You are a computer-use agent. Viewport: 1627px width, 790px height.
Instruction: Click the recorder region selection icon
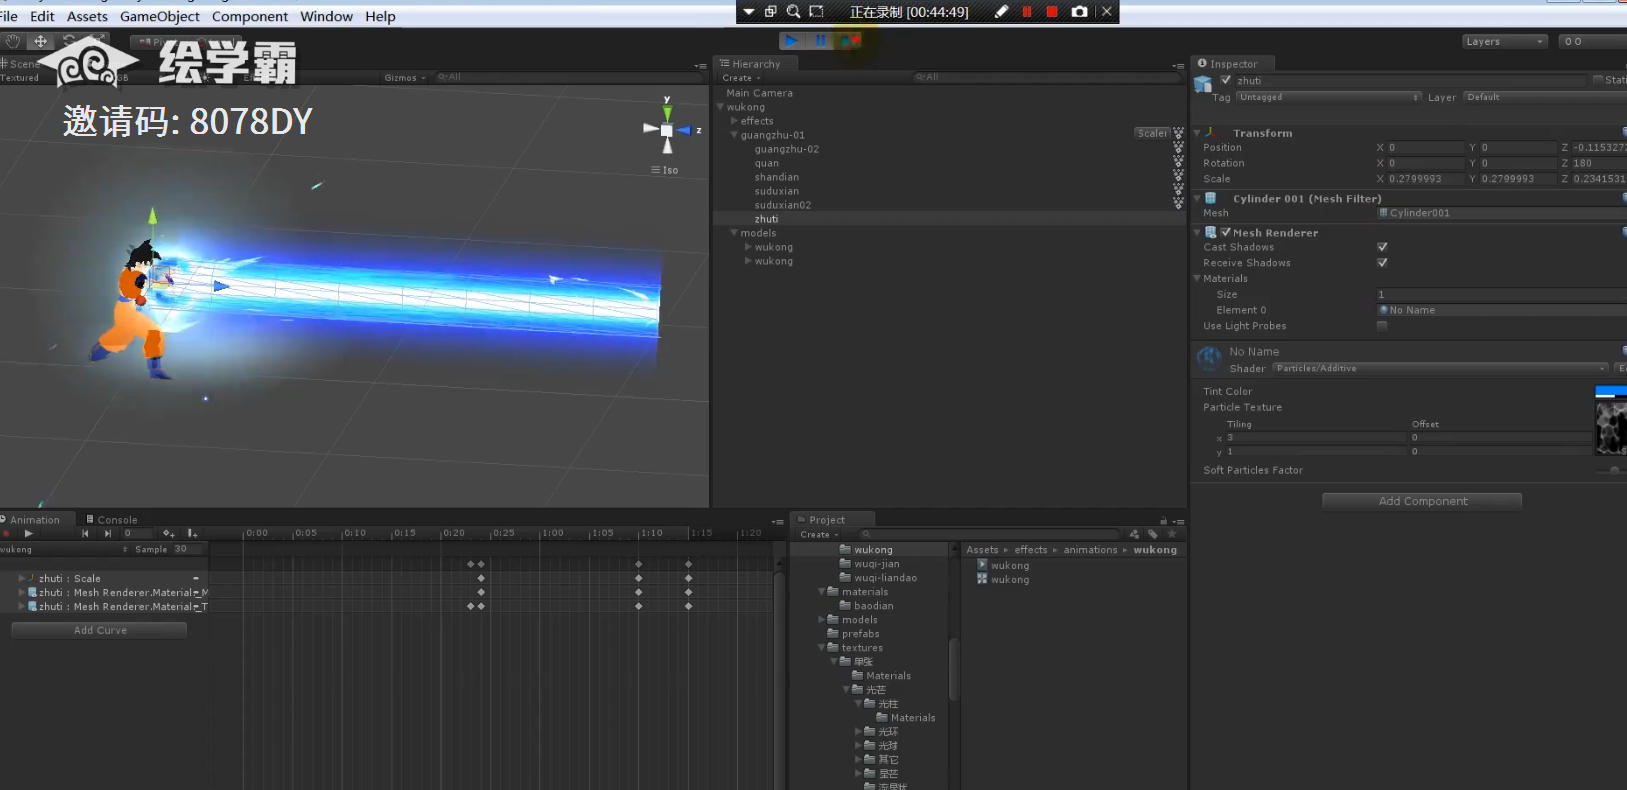817,12
